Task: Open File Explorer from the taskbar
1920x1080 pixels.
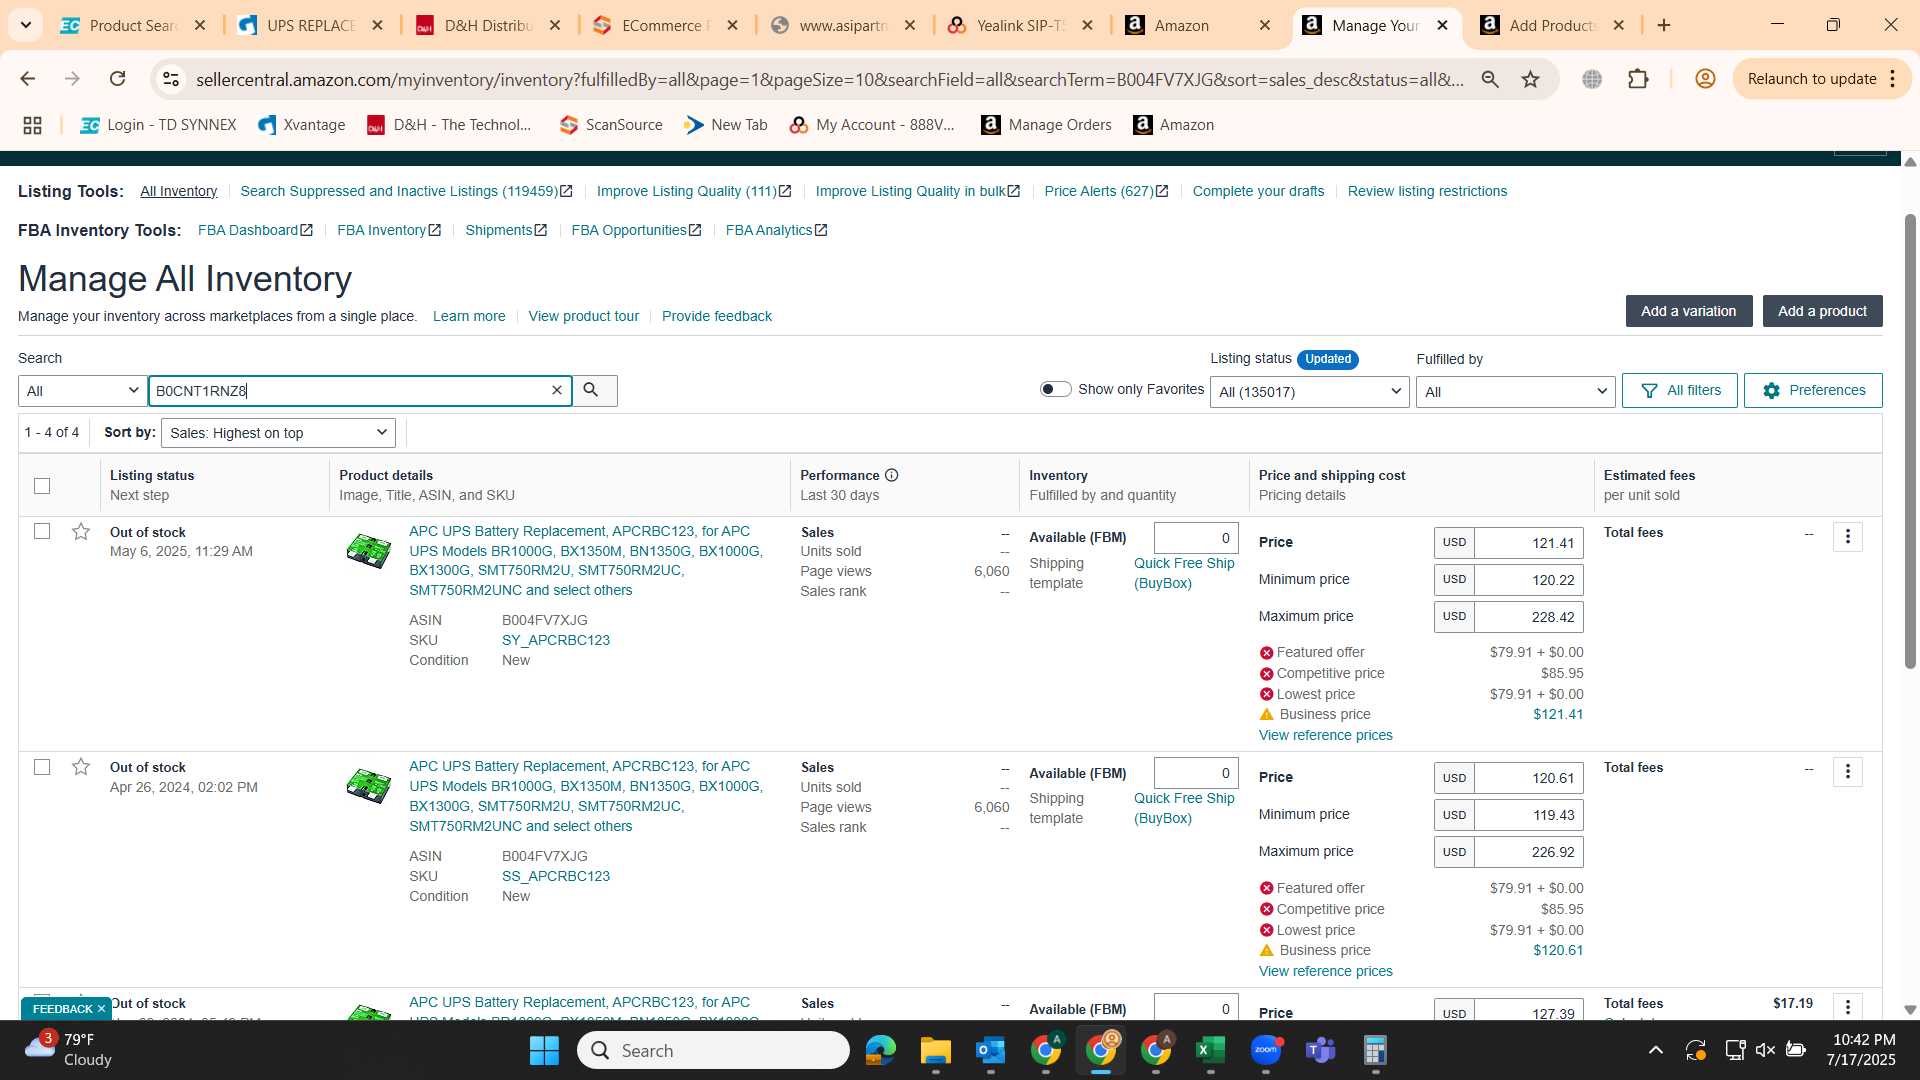Action: click(935, 1050)
